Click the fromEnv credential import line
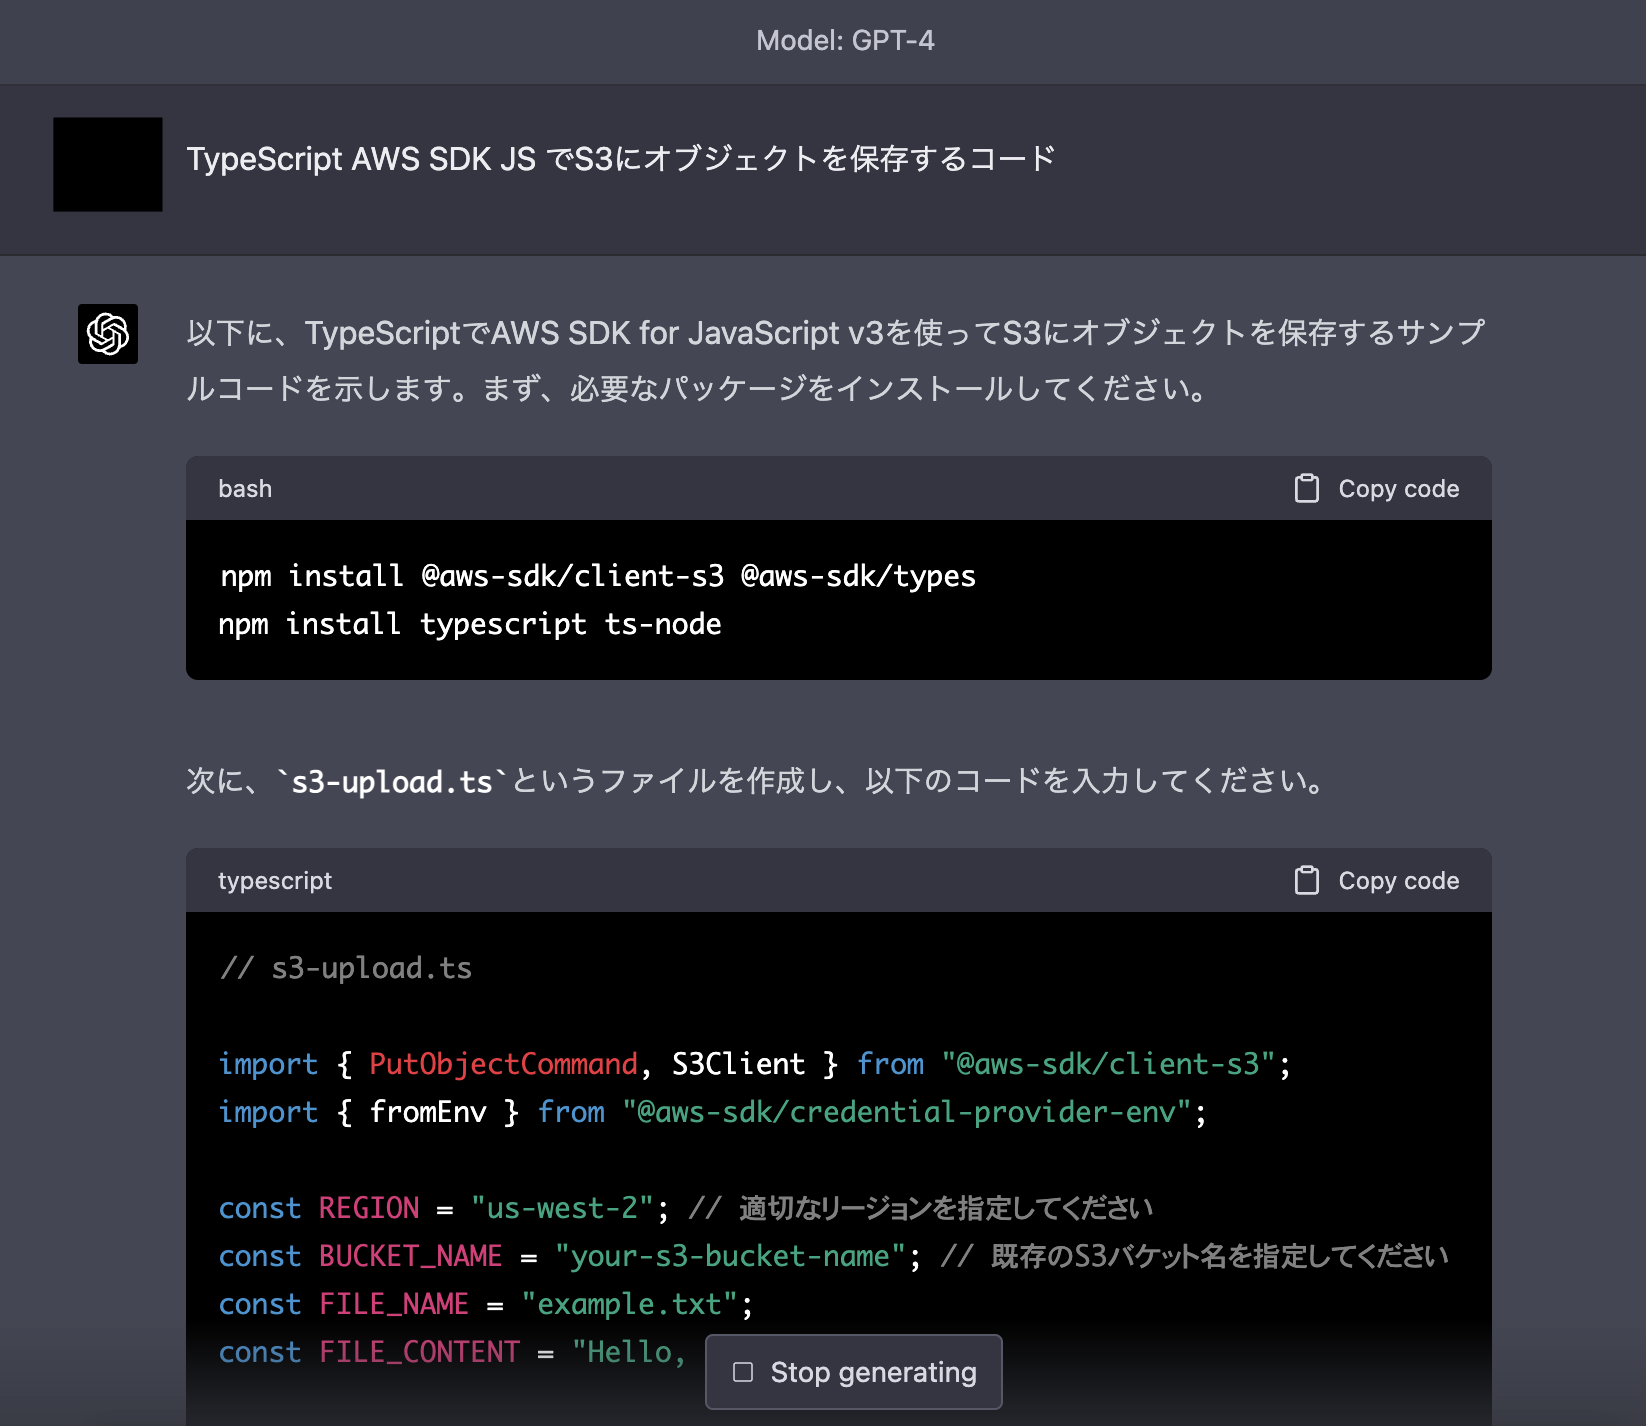The width and height of the screenshot is (1646, 1426). pos(712,1111)
